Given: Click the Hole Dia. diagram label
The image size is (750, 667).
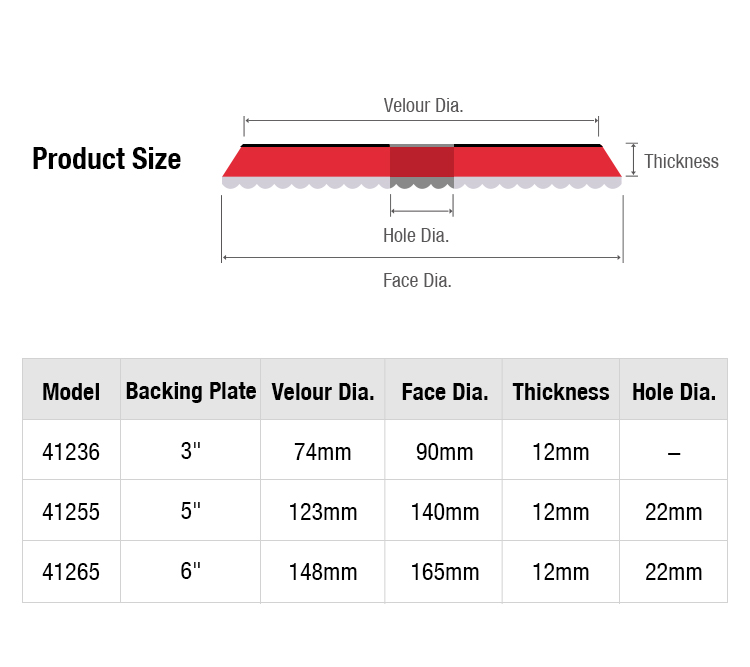Looking at the screenshot, I should 416,235.
